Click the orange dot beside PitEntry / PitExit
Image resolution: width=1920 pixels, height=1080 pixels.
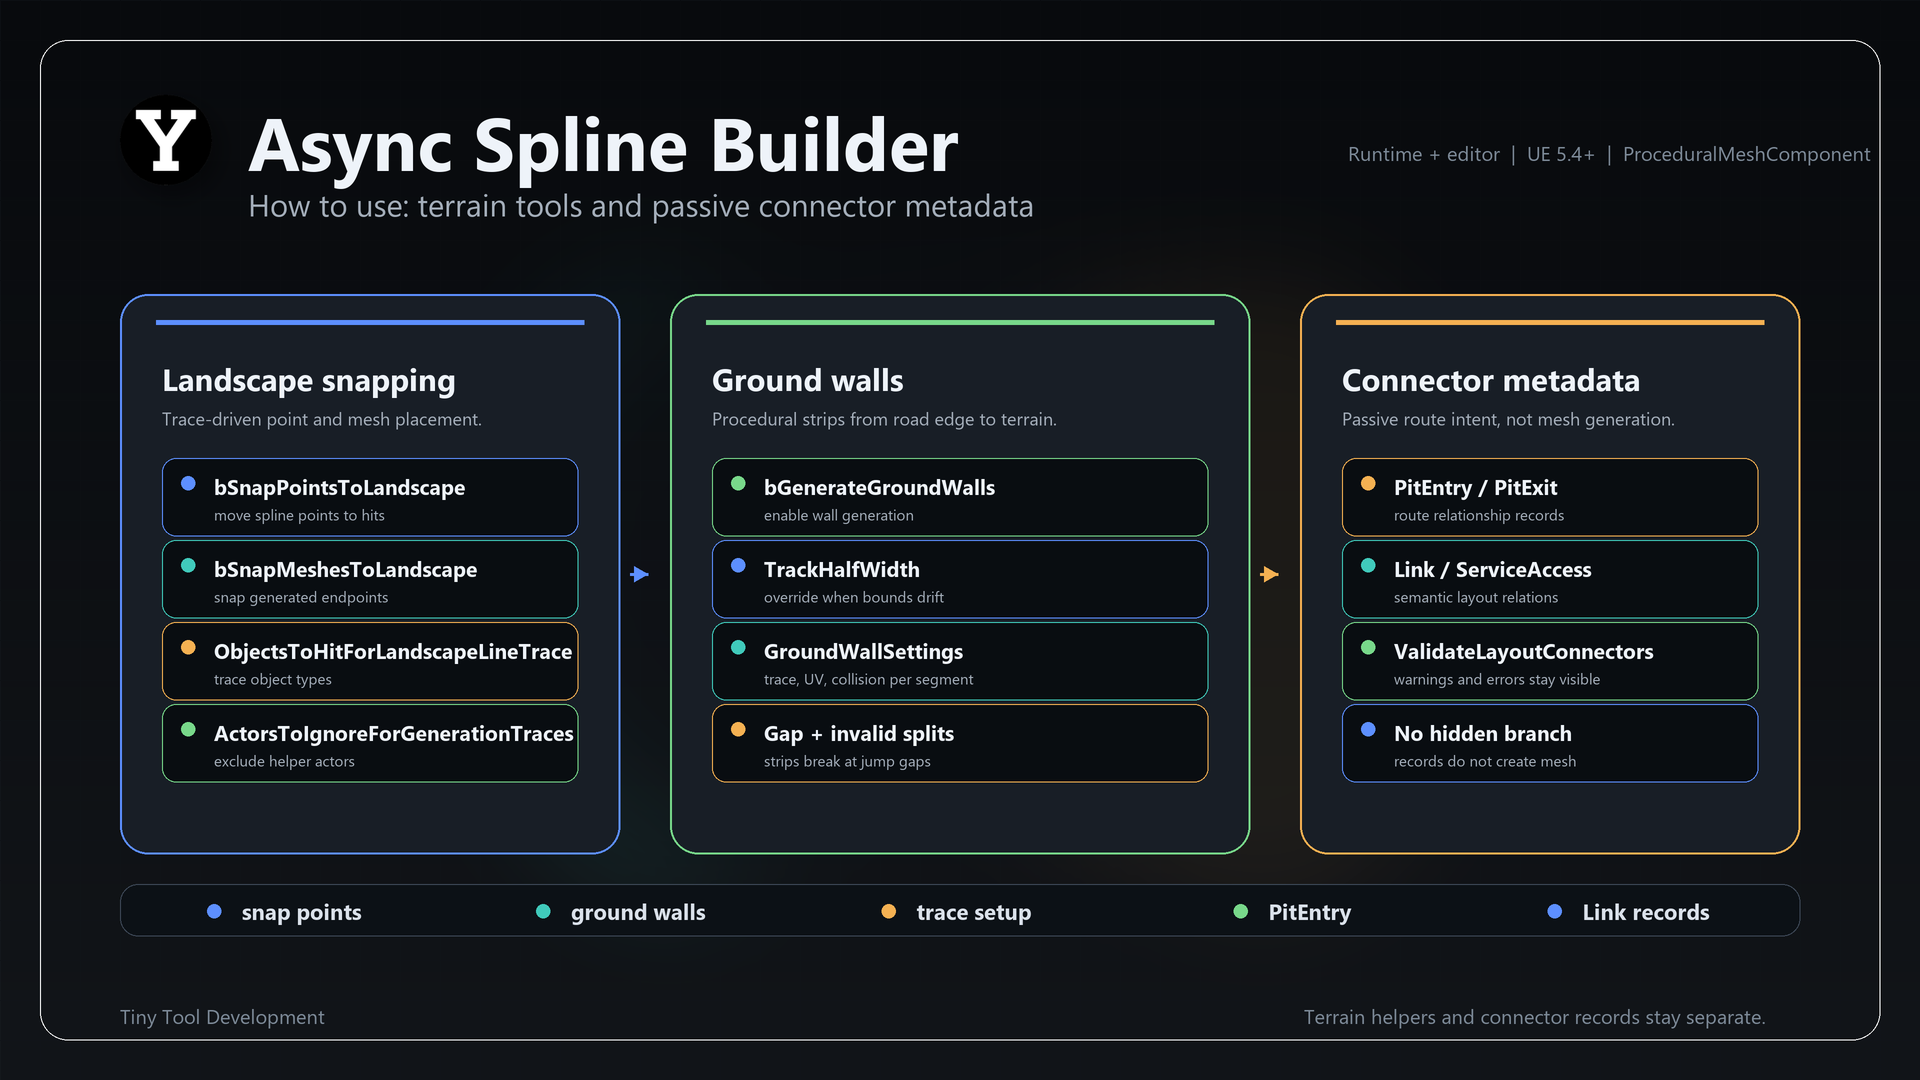(1368, 483)
